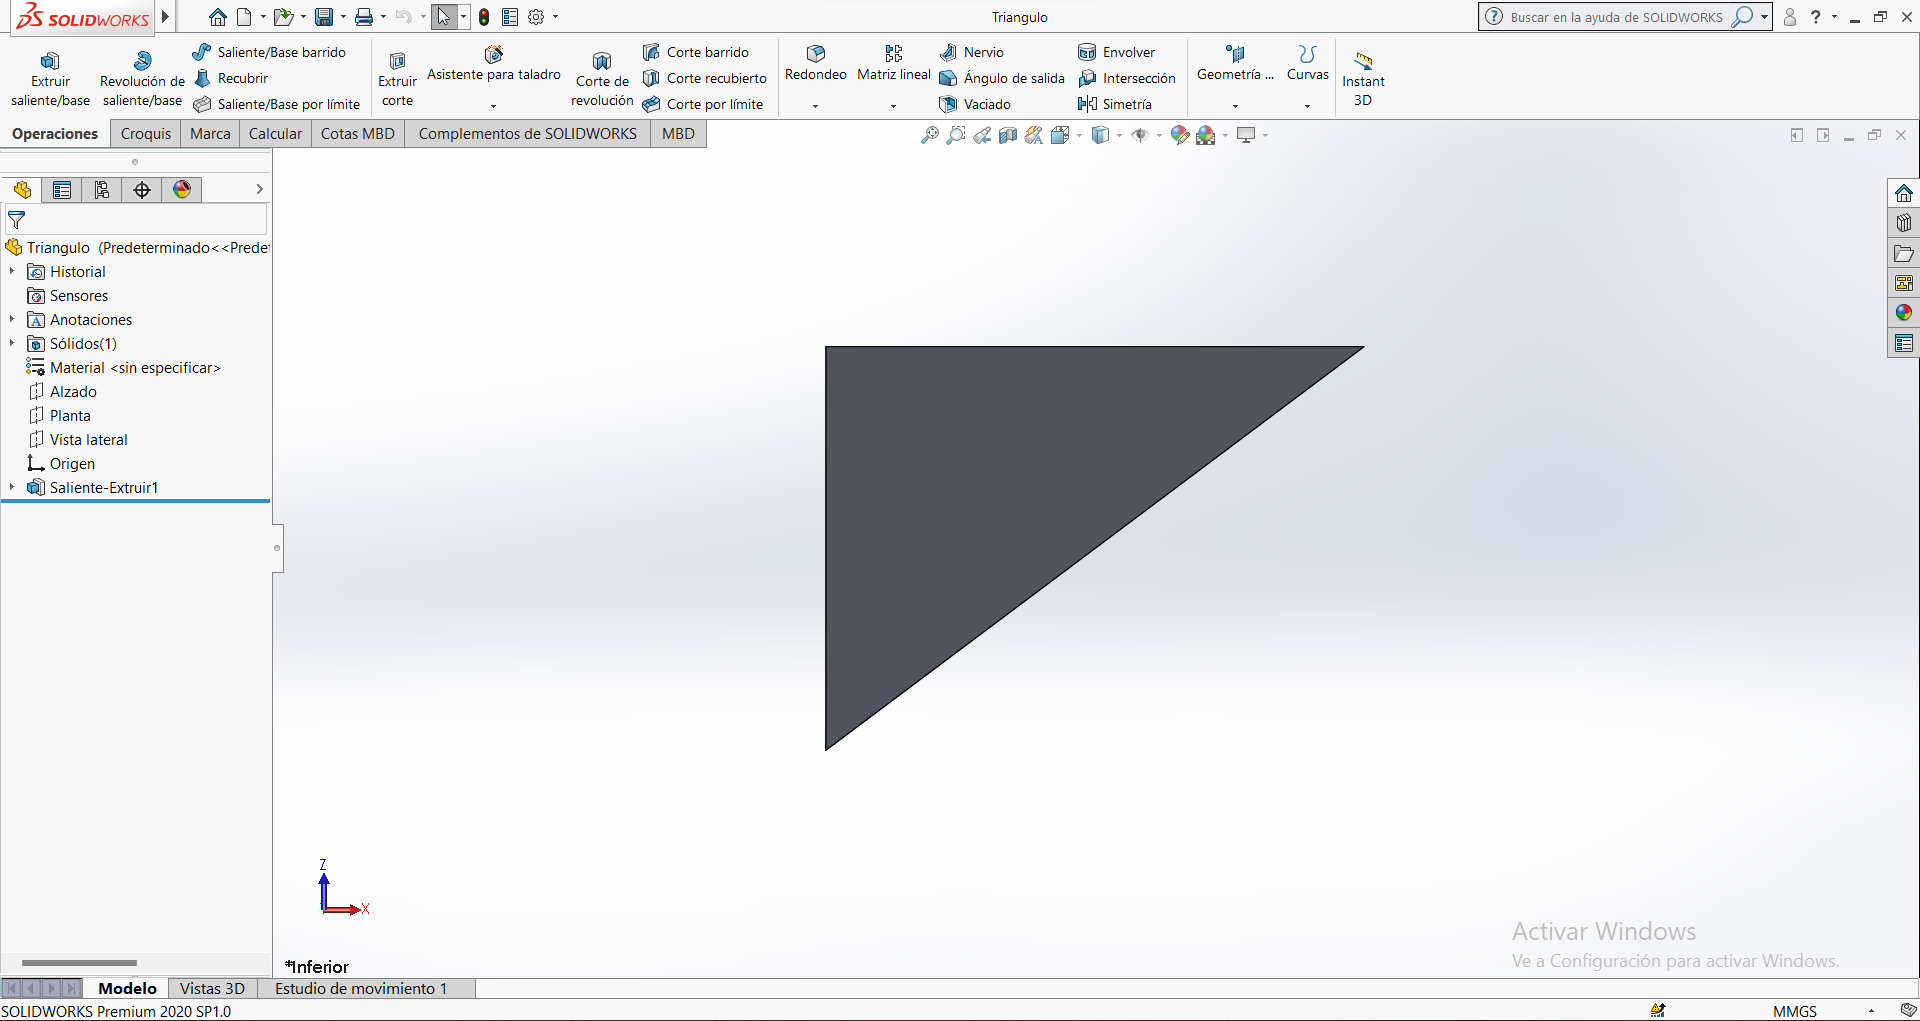Image resolution: width=1920 pixels, height=1021 pixels.
Task: Switch to PropertyManager tab icon
Action: pyautogui.click(x=62, y=190)
